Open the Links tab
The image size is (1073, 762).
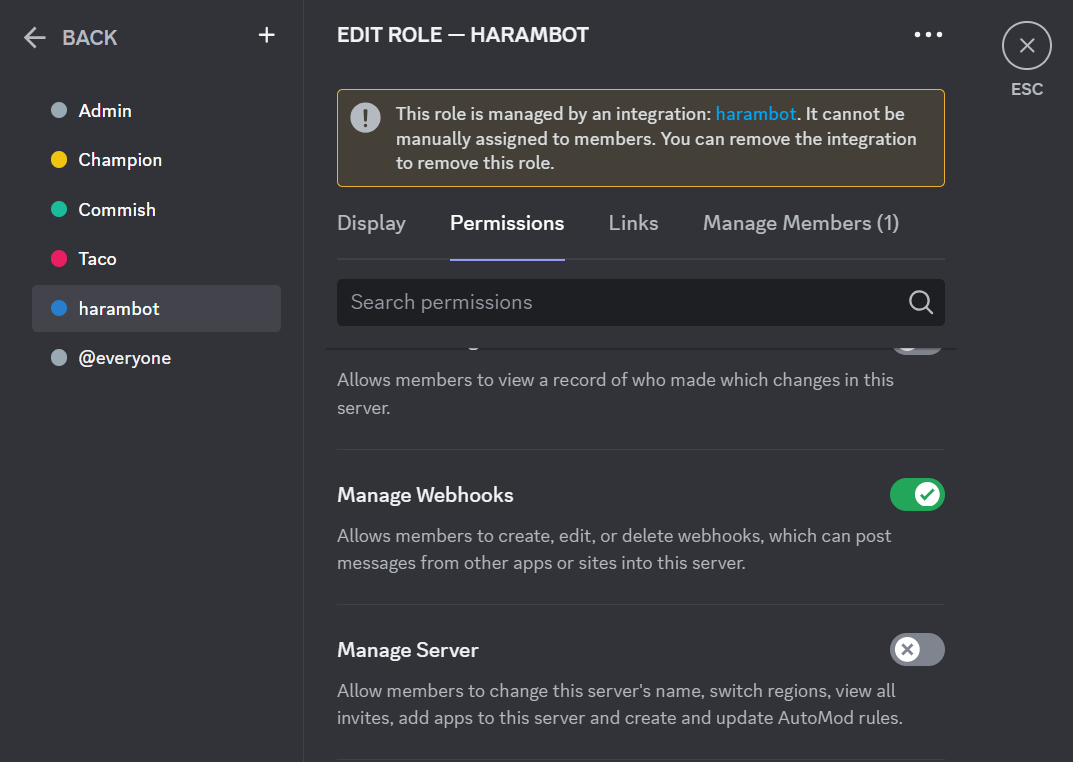point(633,223)
